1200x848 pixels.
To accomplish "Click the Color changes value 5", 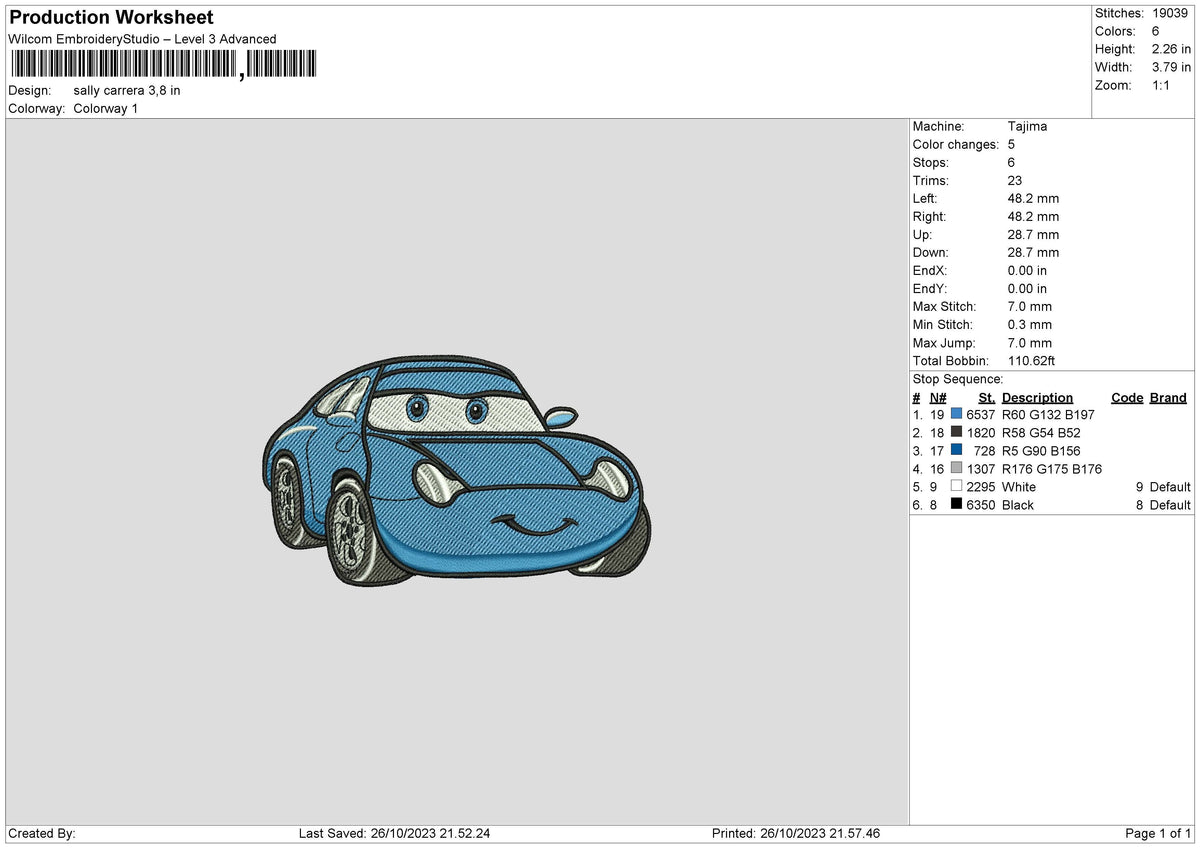I will click(1012, 145).
